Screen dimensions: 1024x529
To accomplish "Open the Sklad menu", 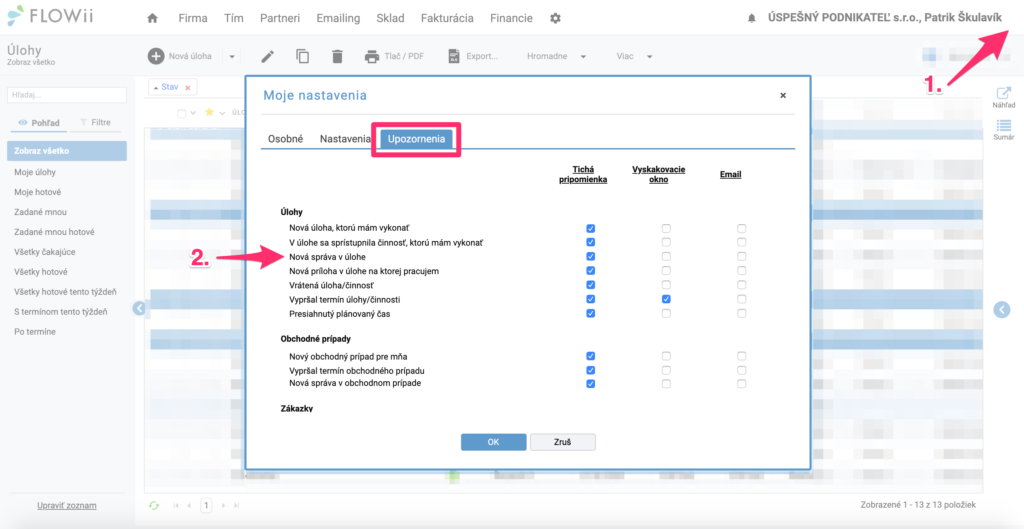I will pyautogui.click(x=391, y=18).
